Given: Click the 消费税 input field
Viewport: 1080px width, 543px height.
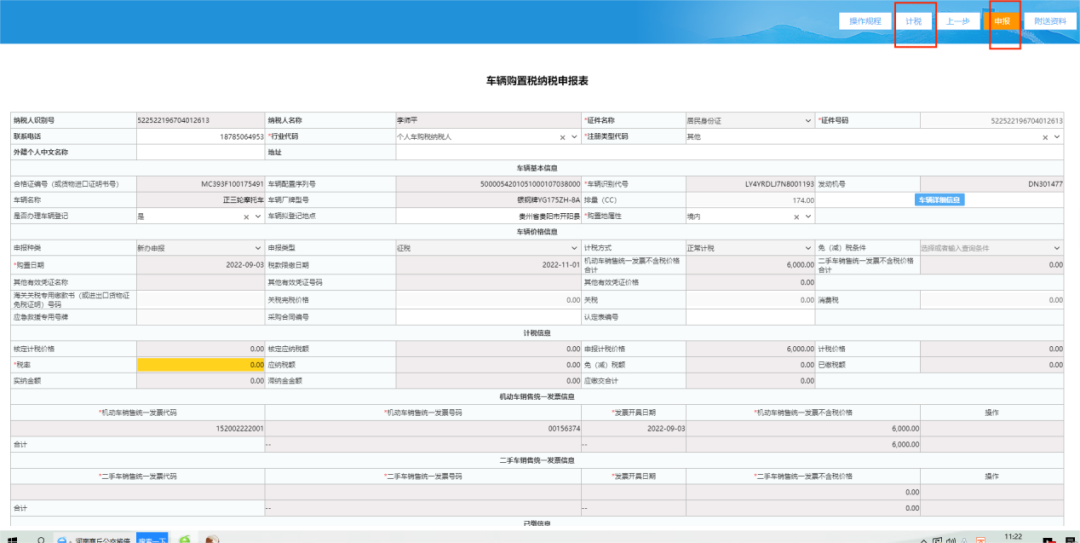Looking at the screenshot, I should 992,300.
